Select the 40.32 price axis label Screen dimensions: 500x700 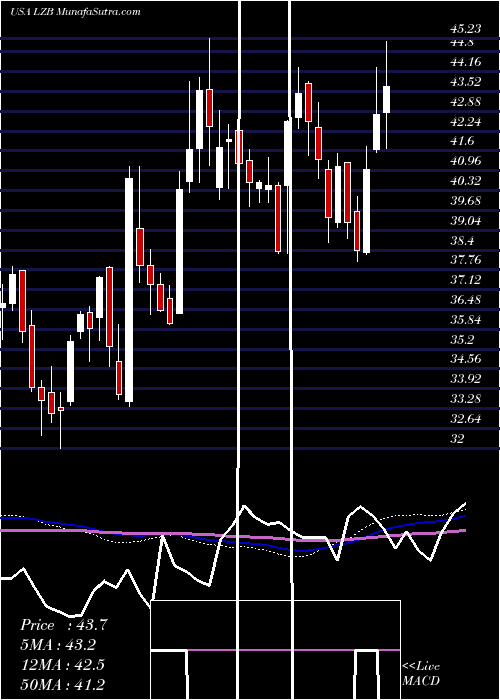pyautogui.click(x=466, y=181)
